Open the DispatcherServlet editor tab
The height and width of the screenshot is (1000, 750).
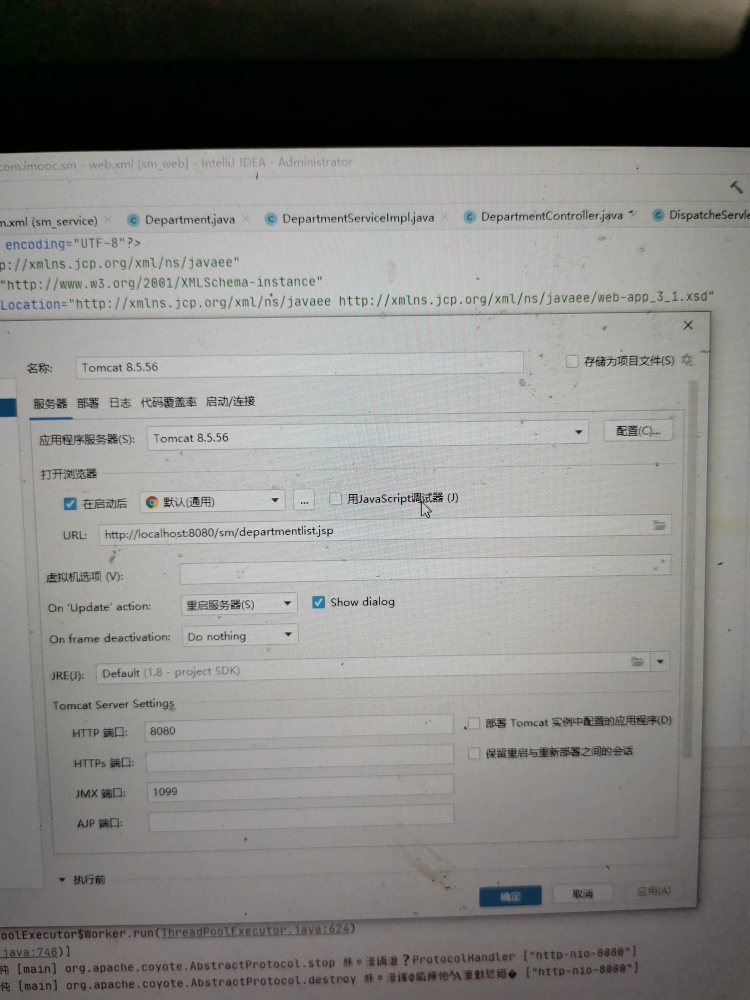700,215
